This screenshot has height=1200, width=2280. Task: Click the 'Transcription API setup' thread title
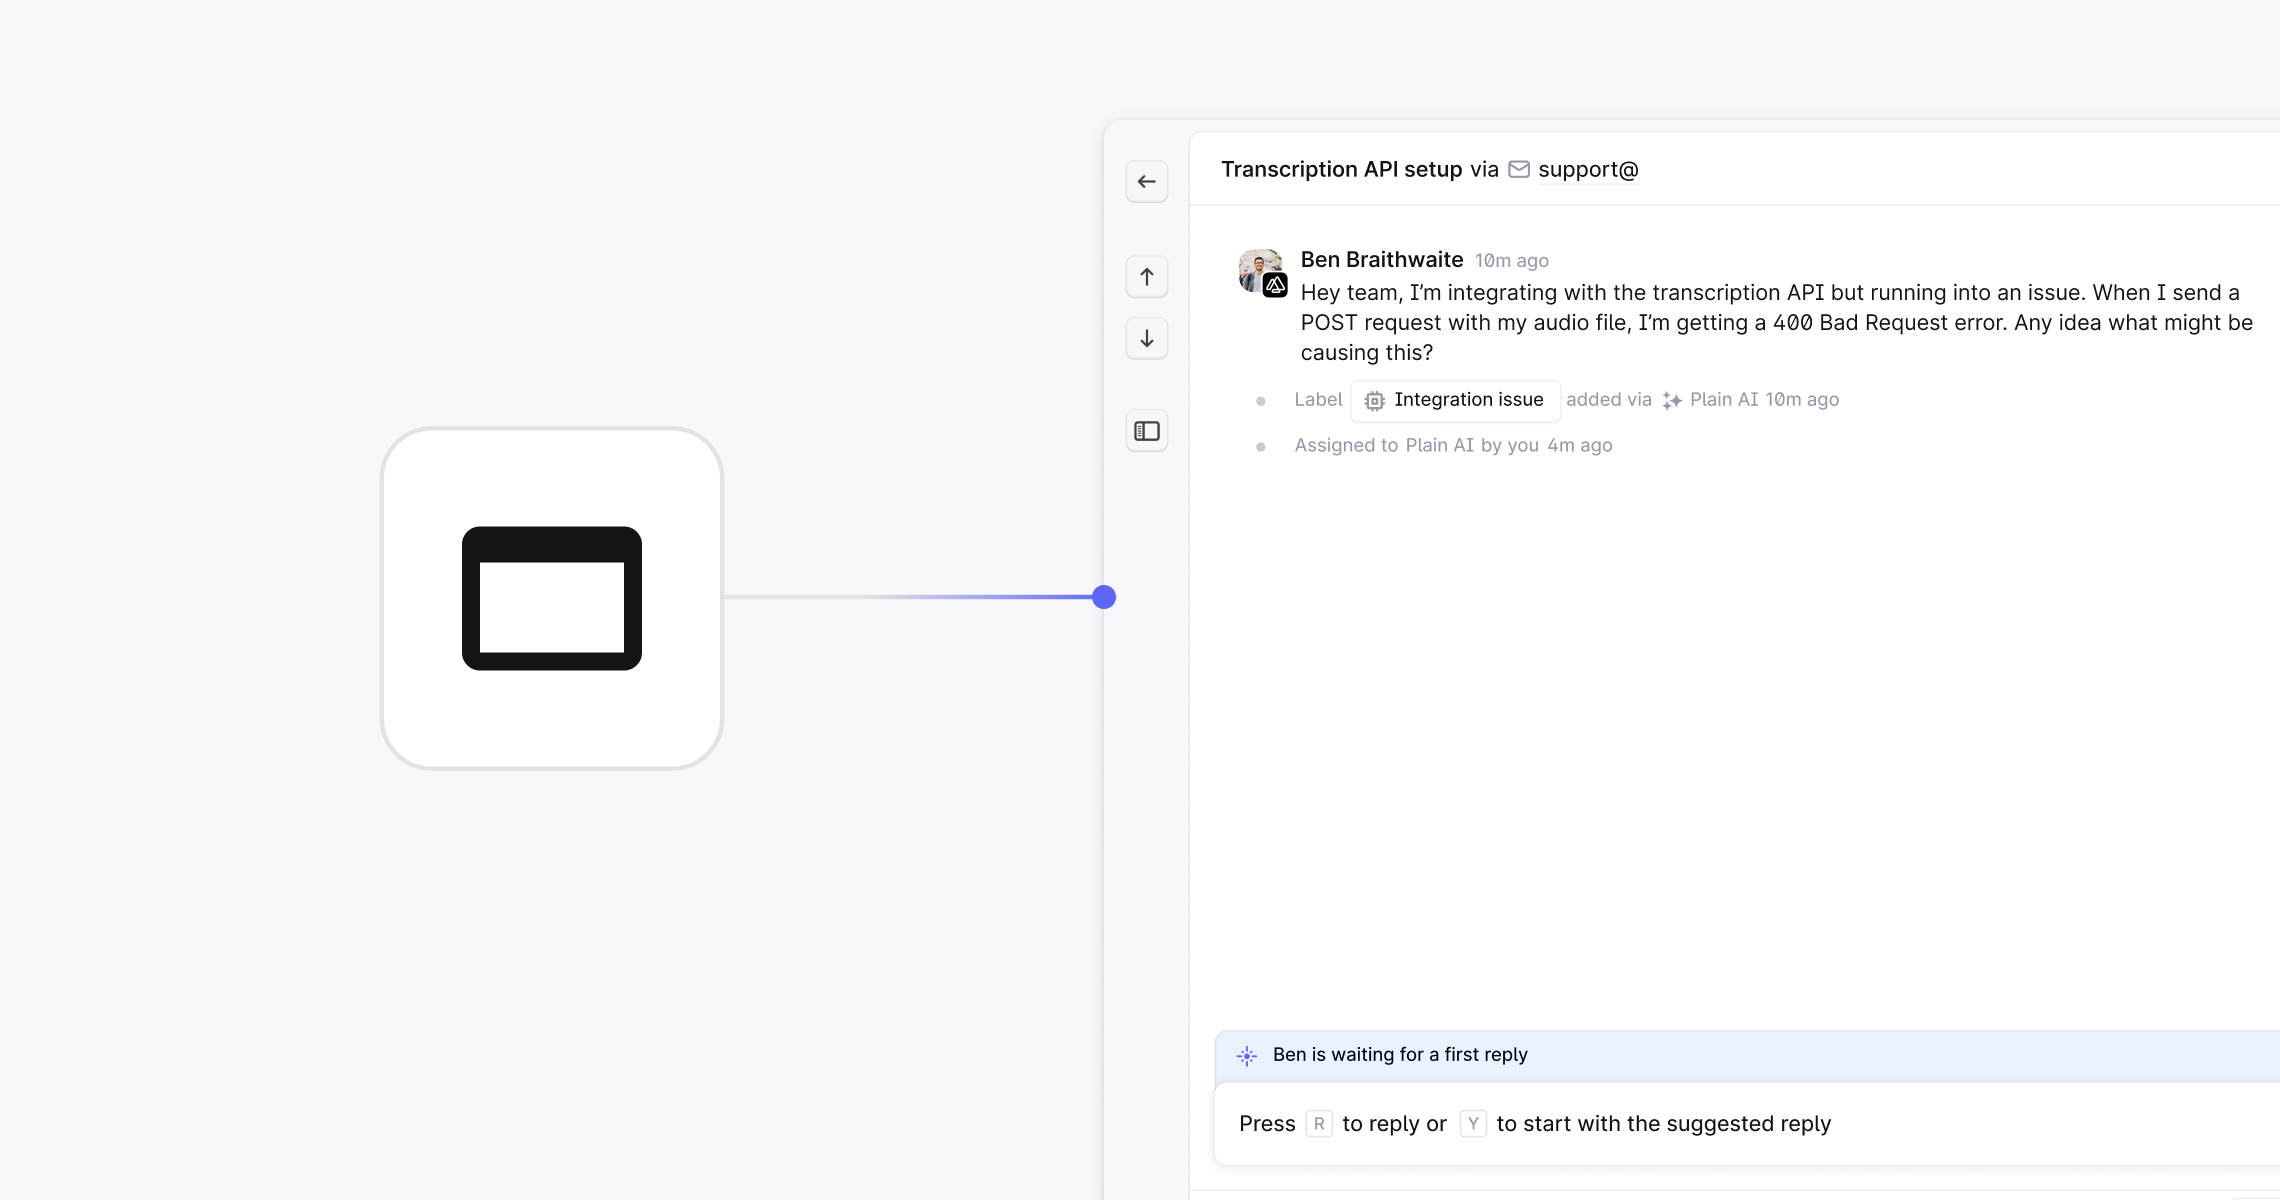tap(1341, 169)
